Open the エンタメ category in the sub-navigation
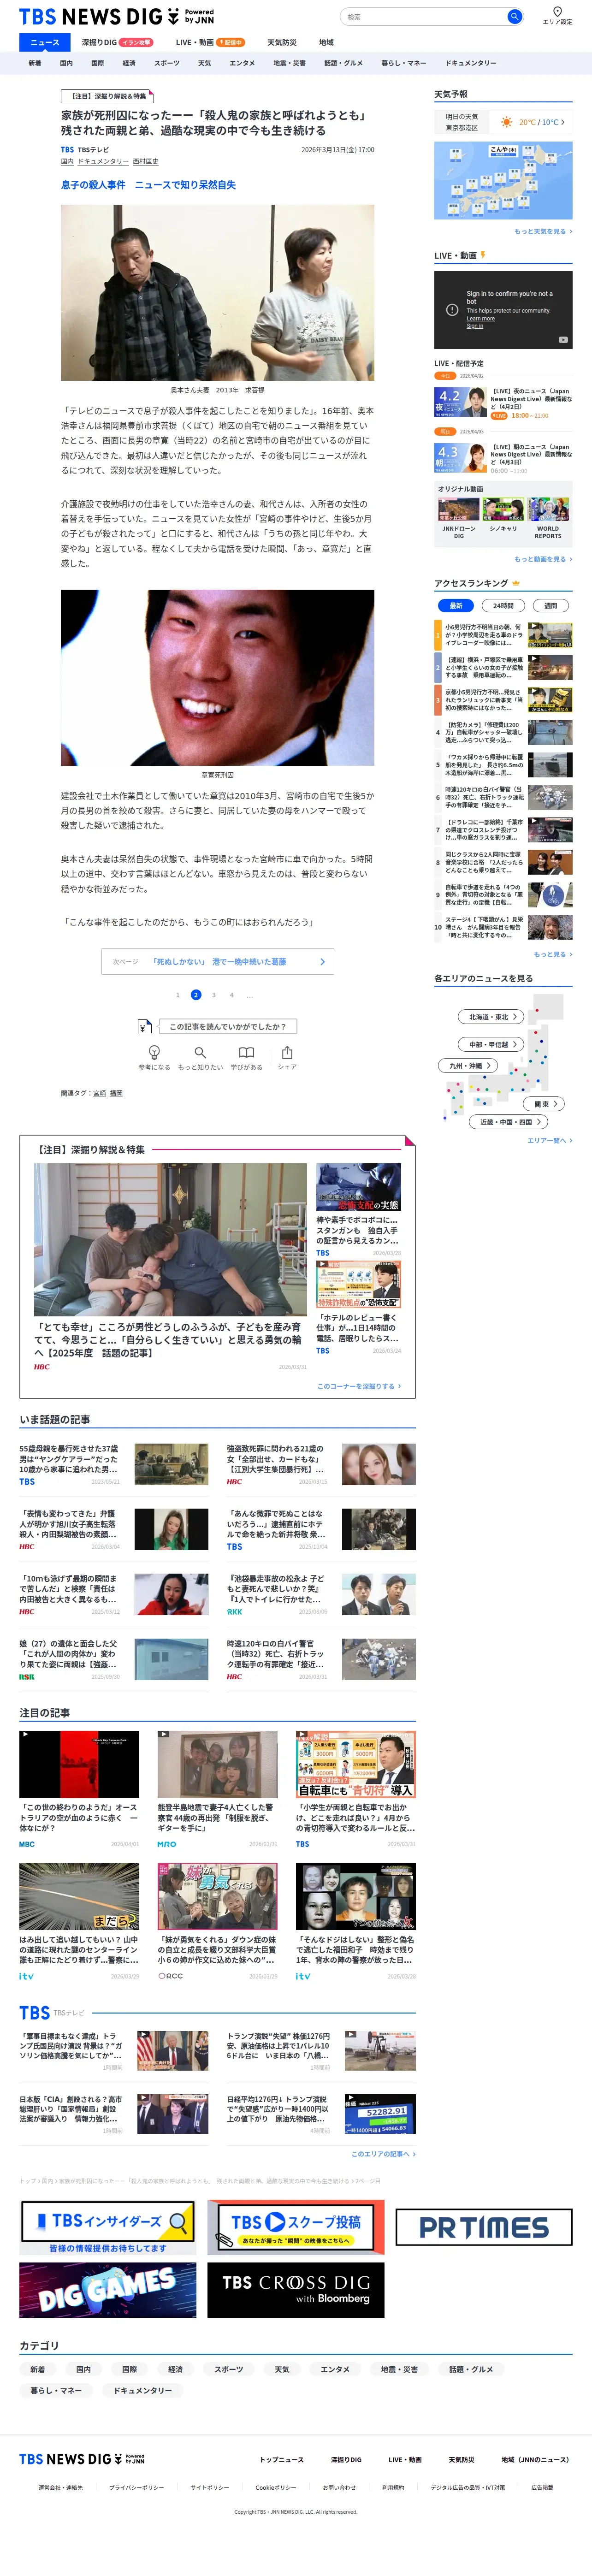The width and height of the screenshot is (592, 2576). [242, 63]
